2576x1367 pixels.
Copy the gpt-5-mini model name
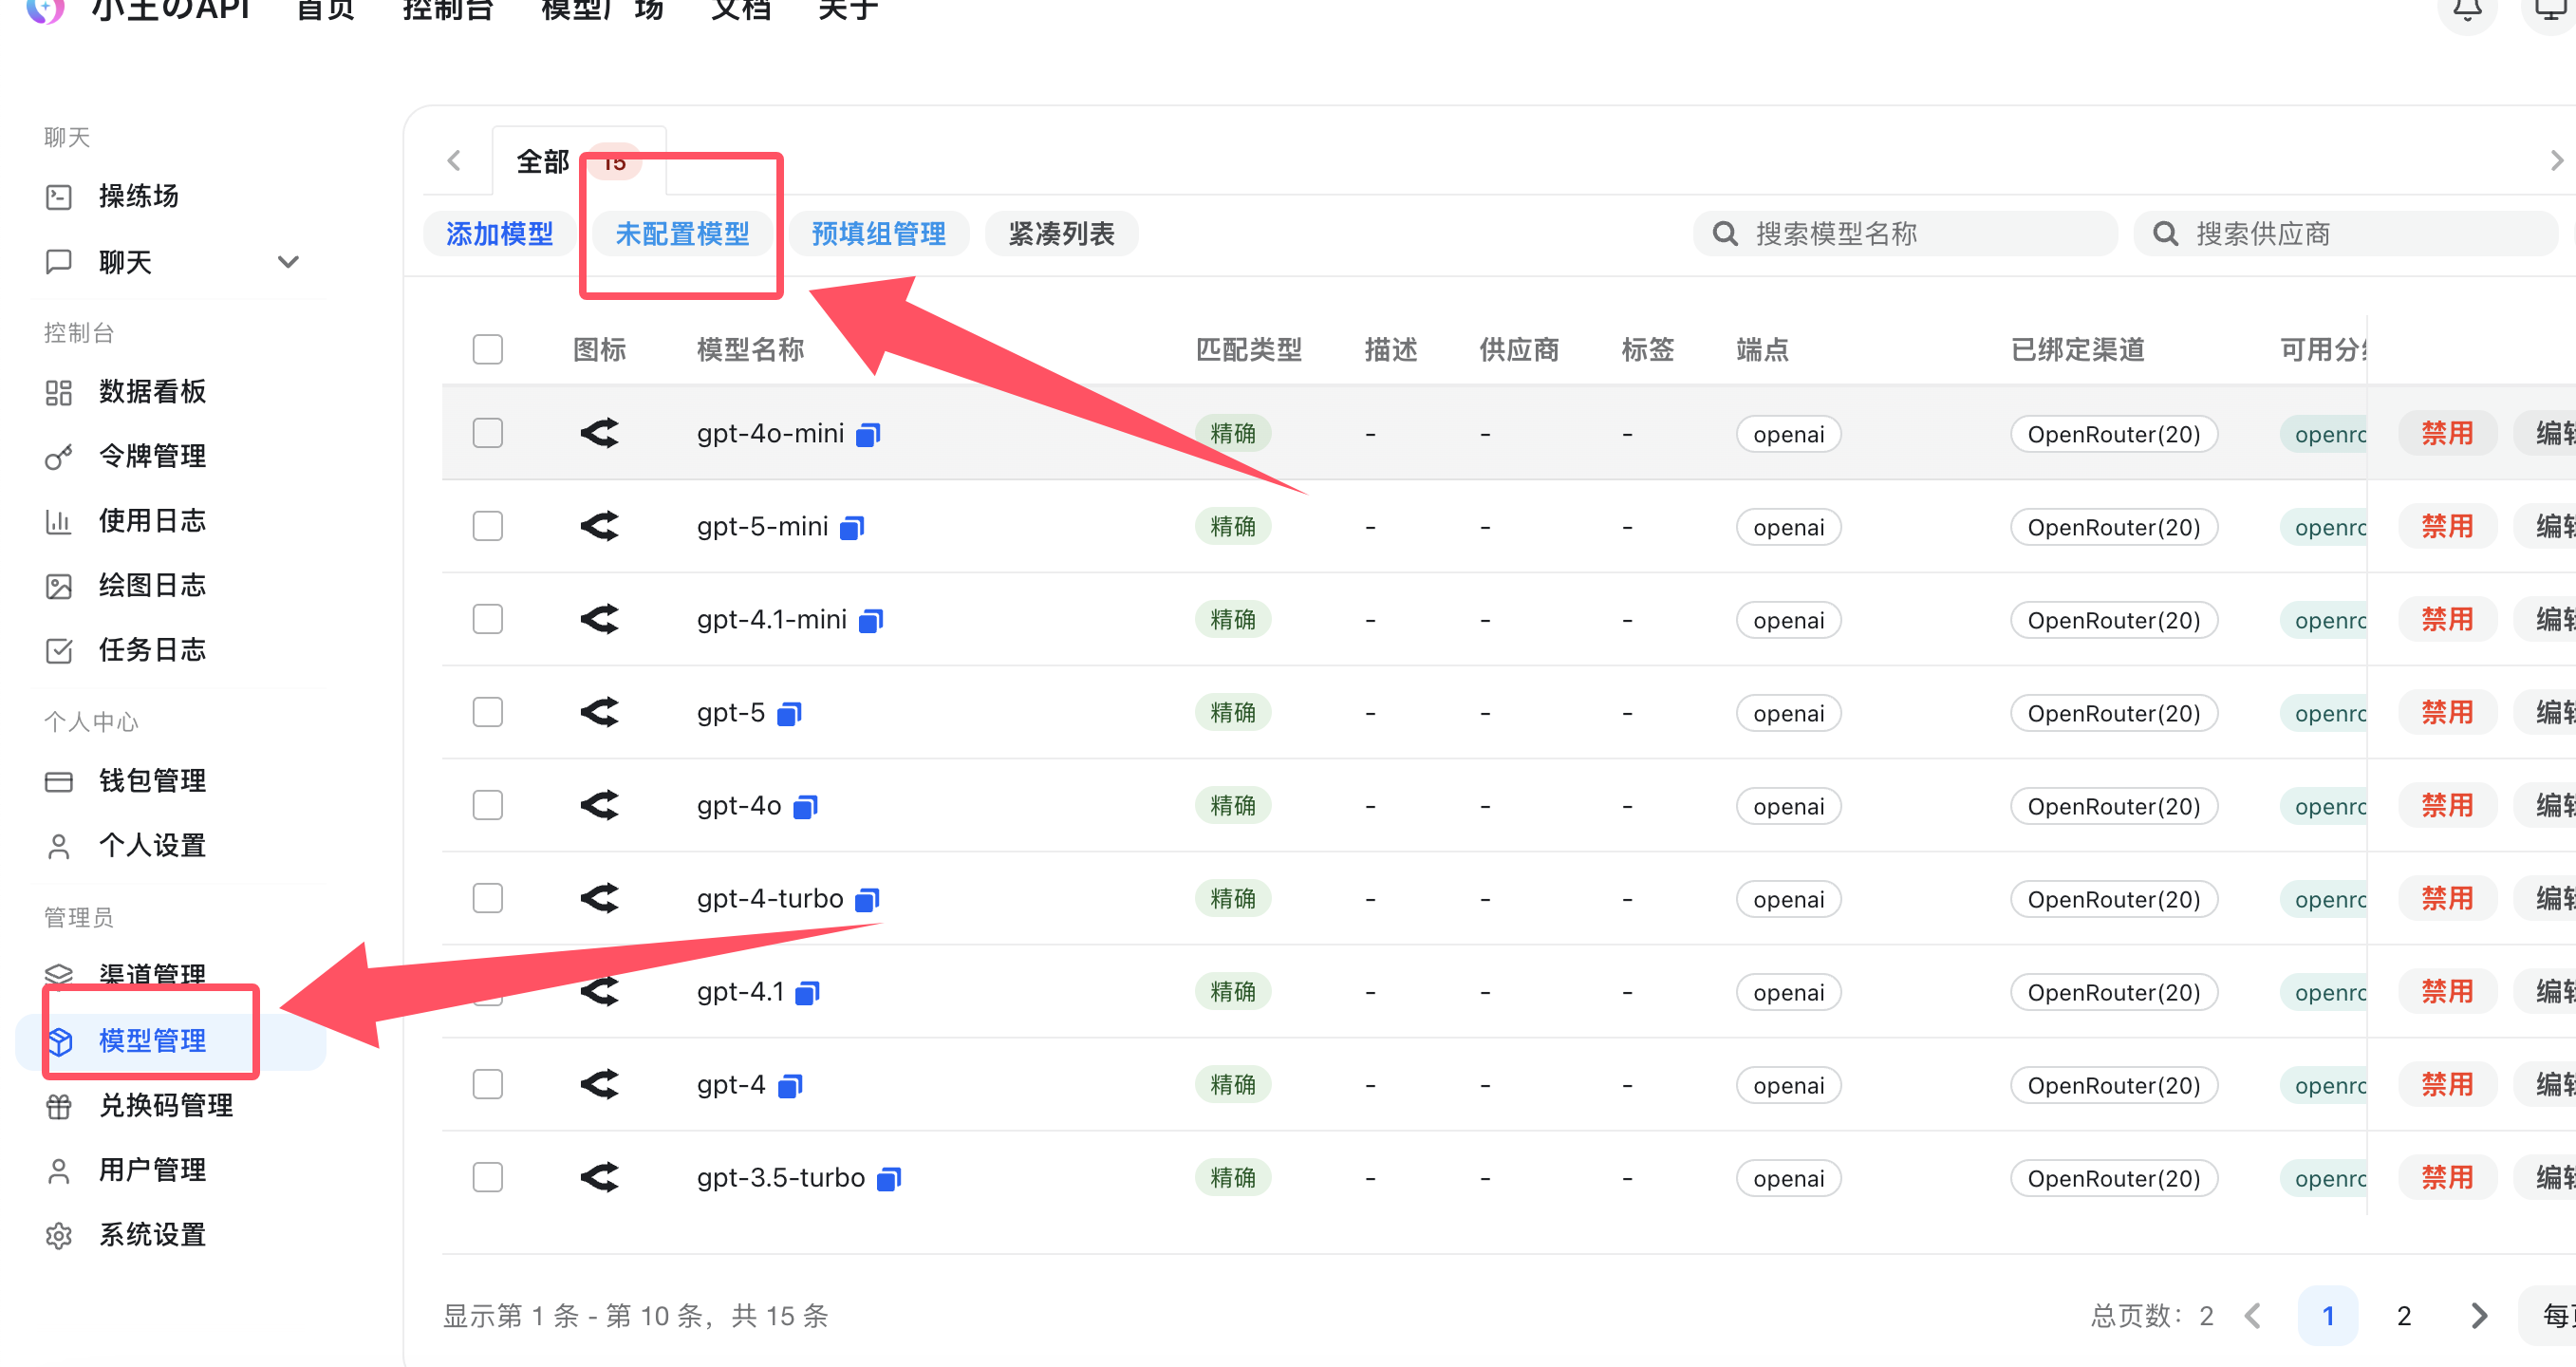(852, 527)
